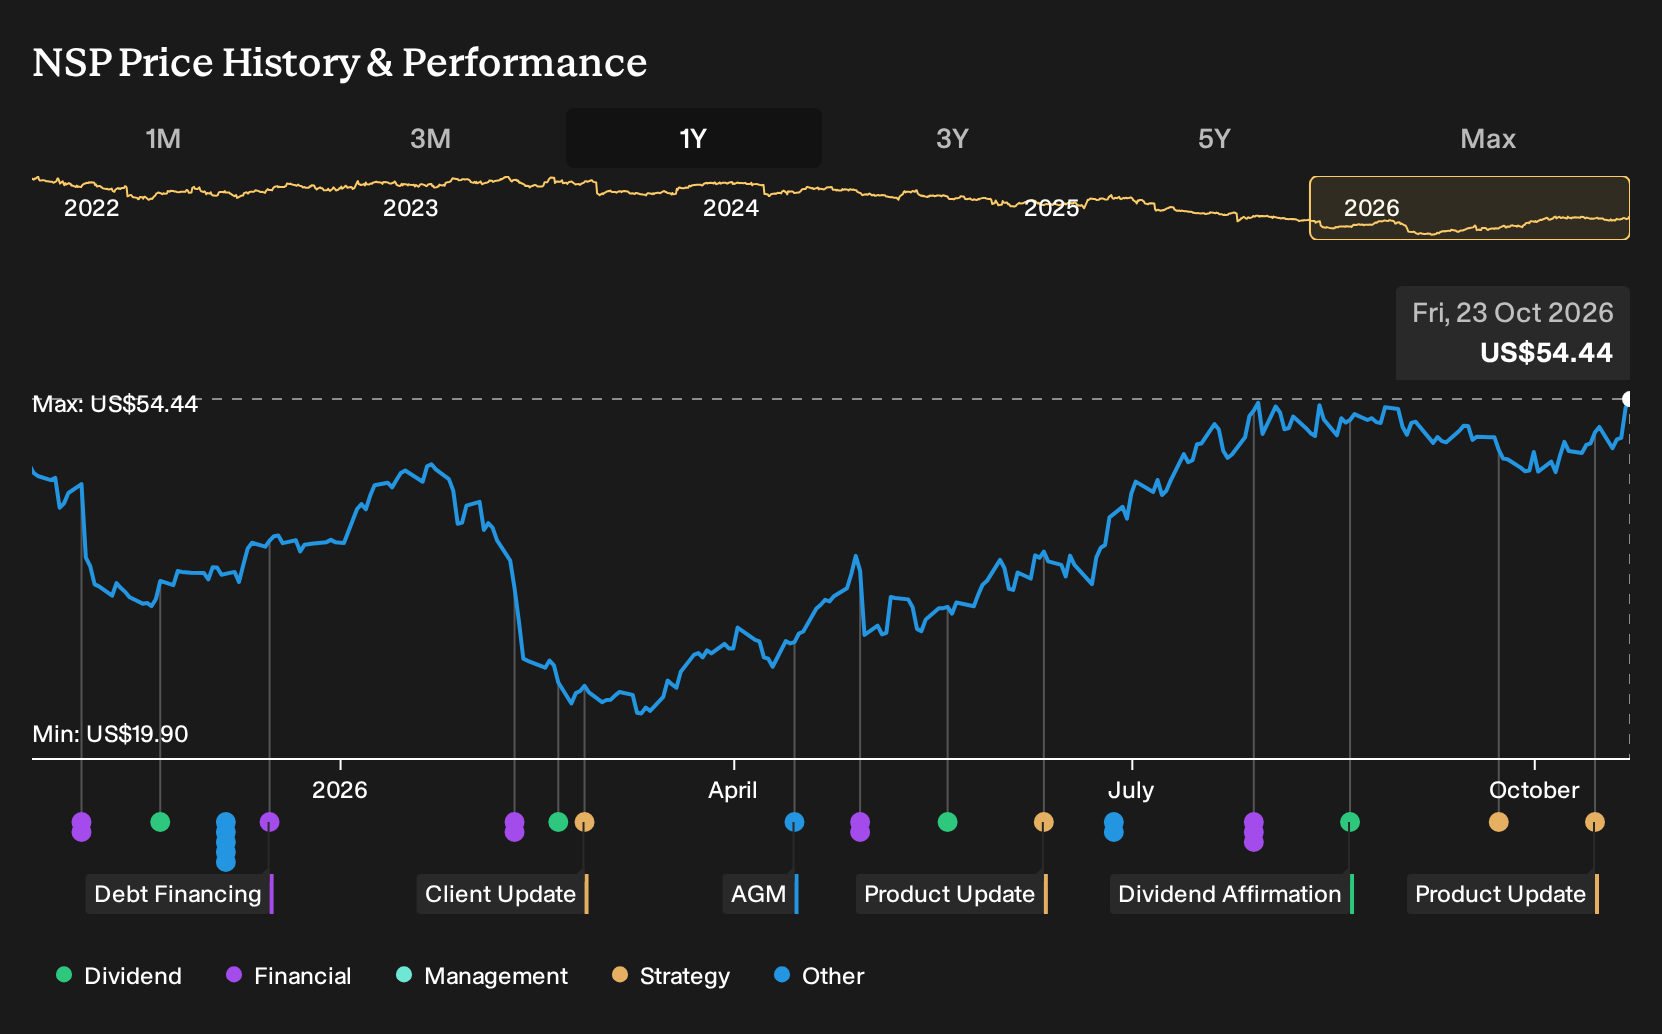Toggle the Strategy legend filter

(x=671, y=976)
